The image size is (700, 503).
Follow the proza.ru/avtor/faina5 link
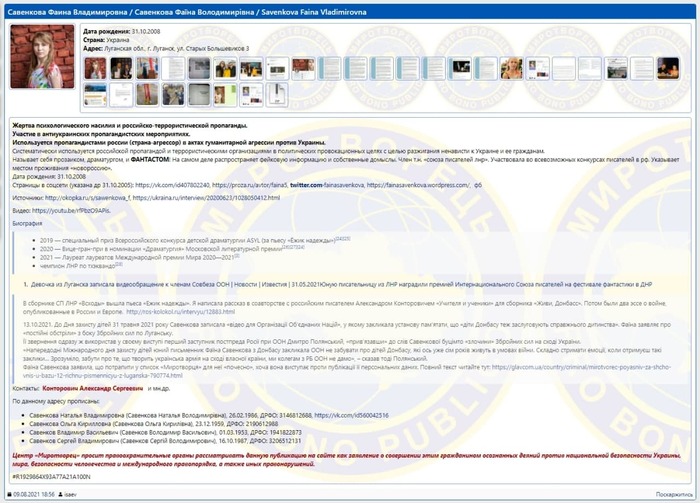[x=250, y=185]
